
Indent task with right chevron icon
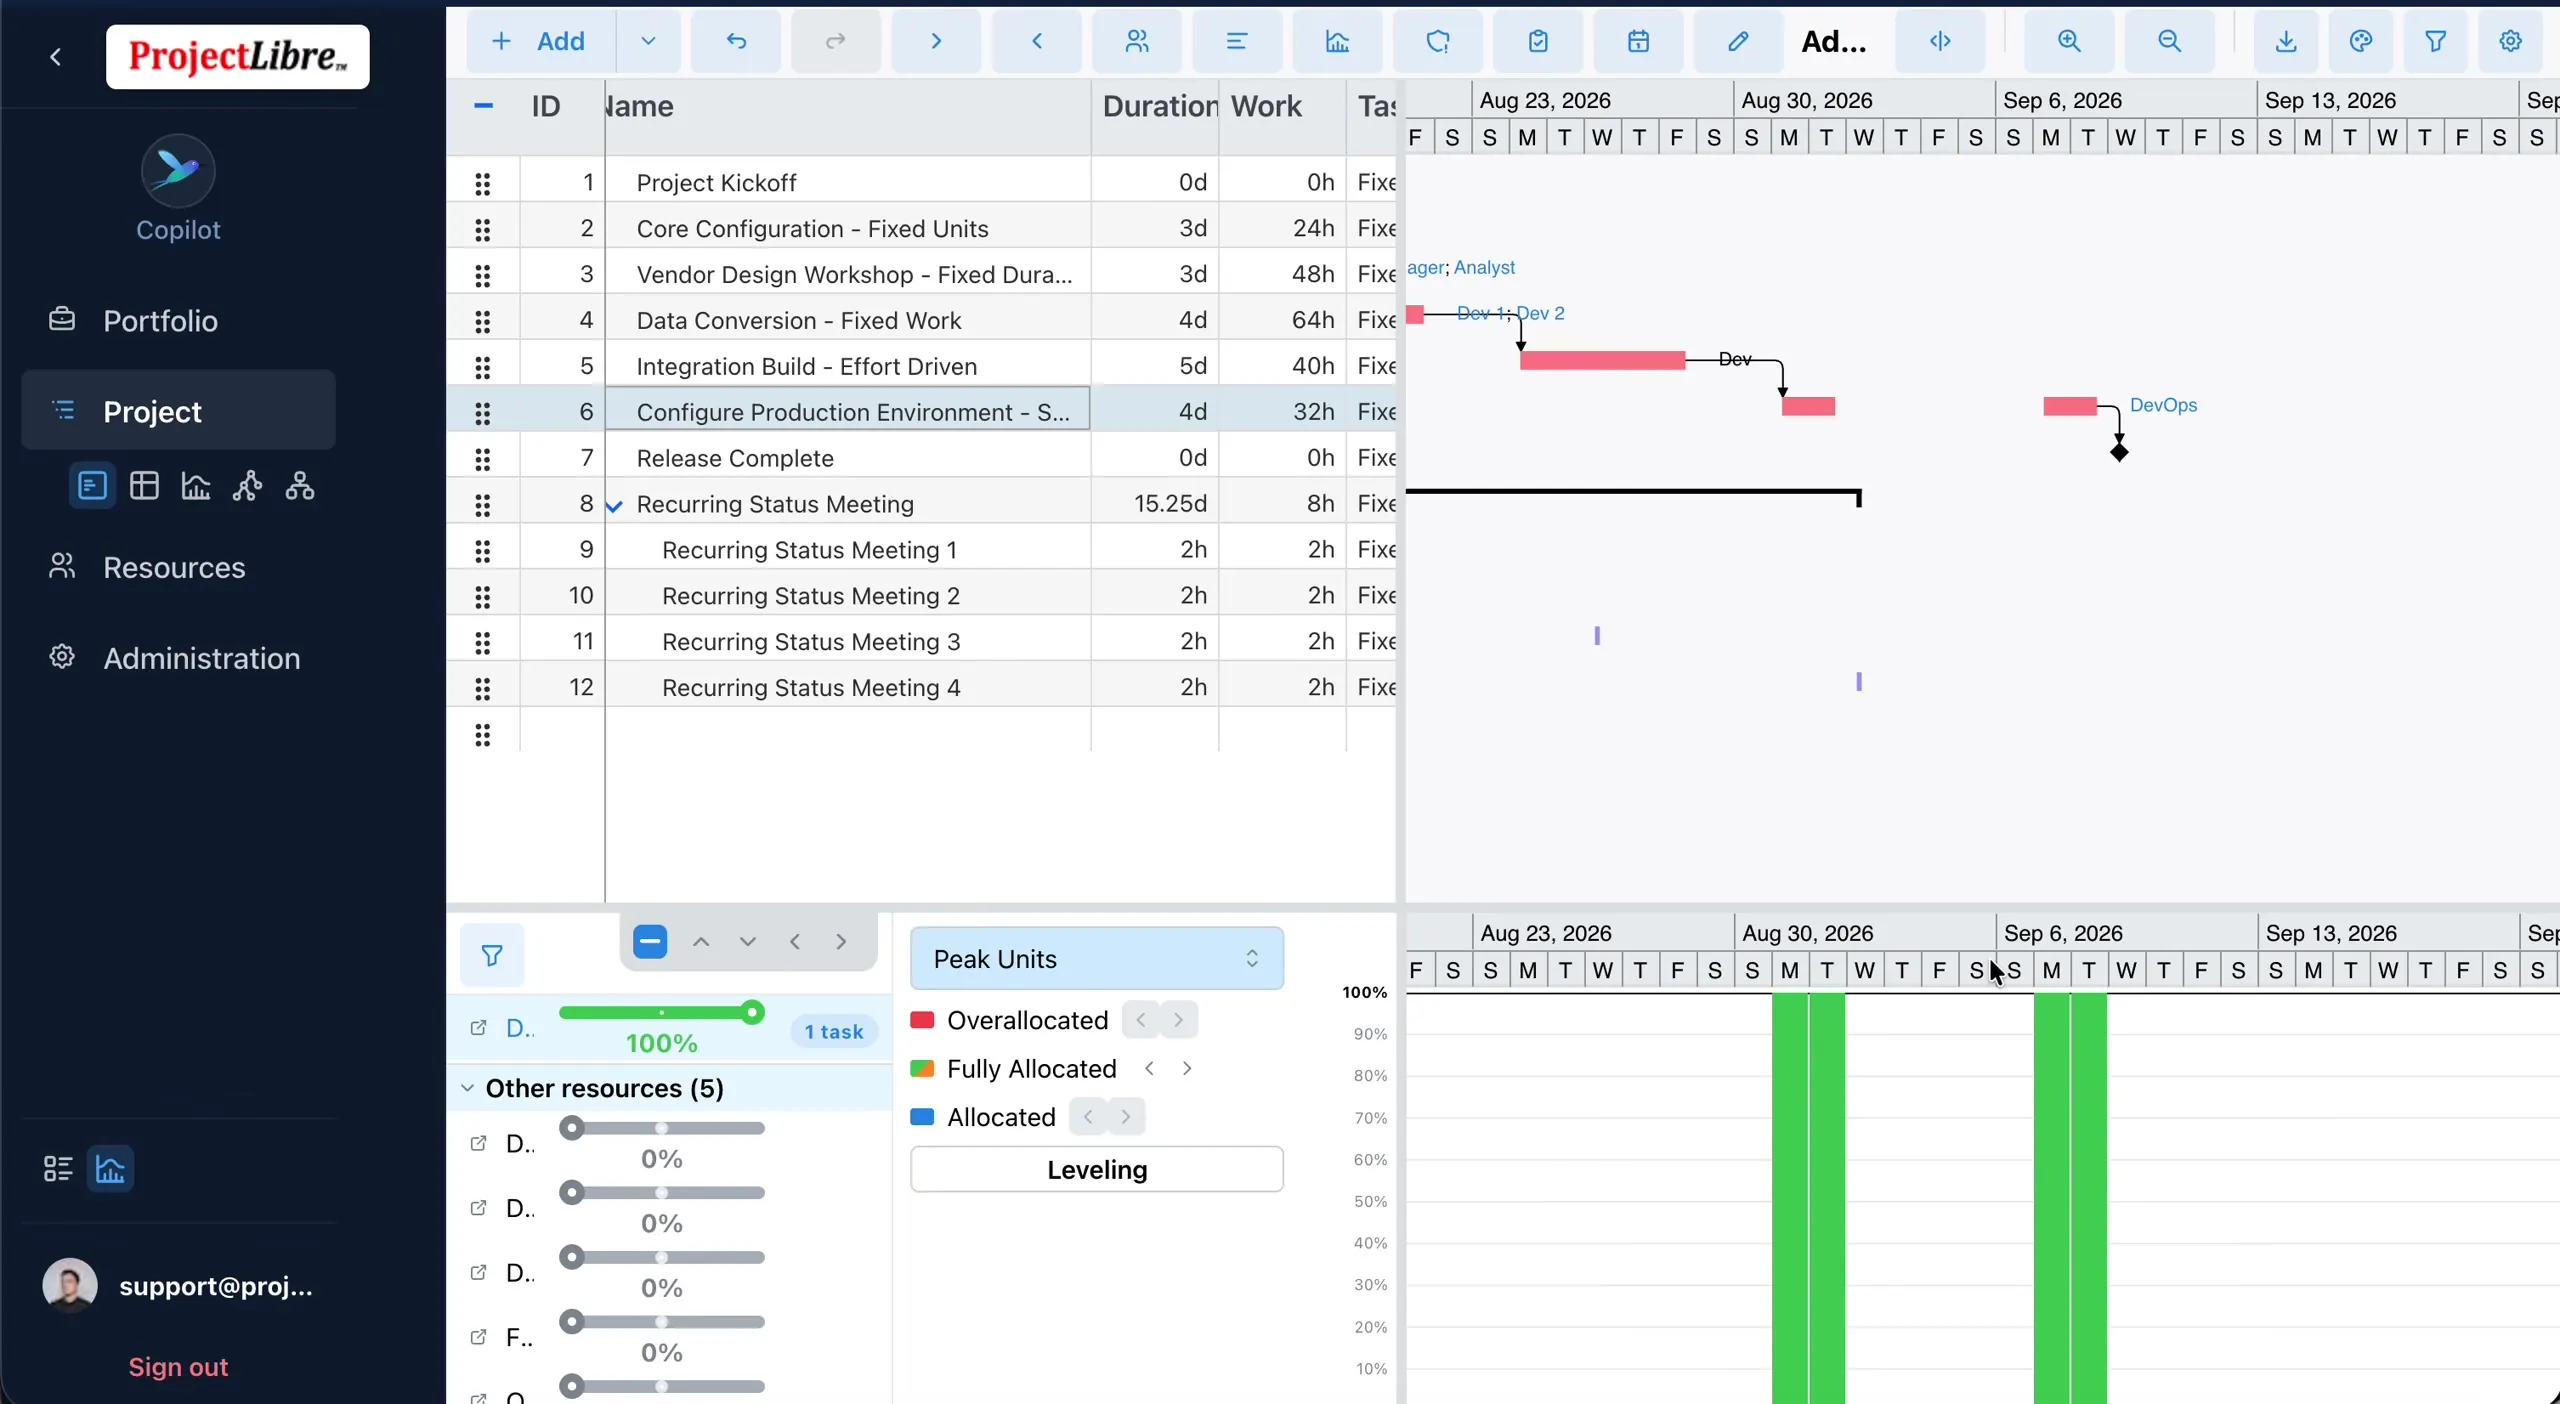[936, 41]
